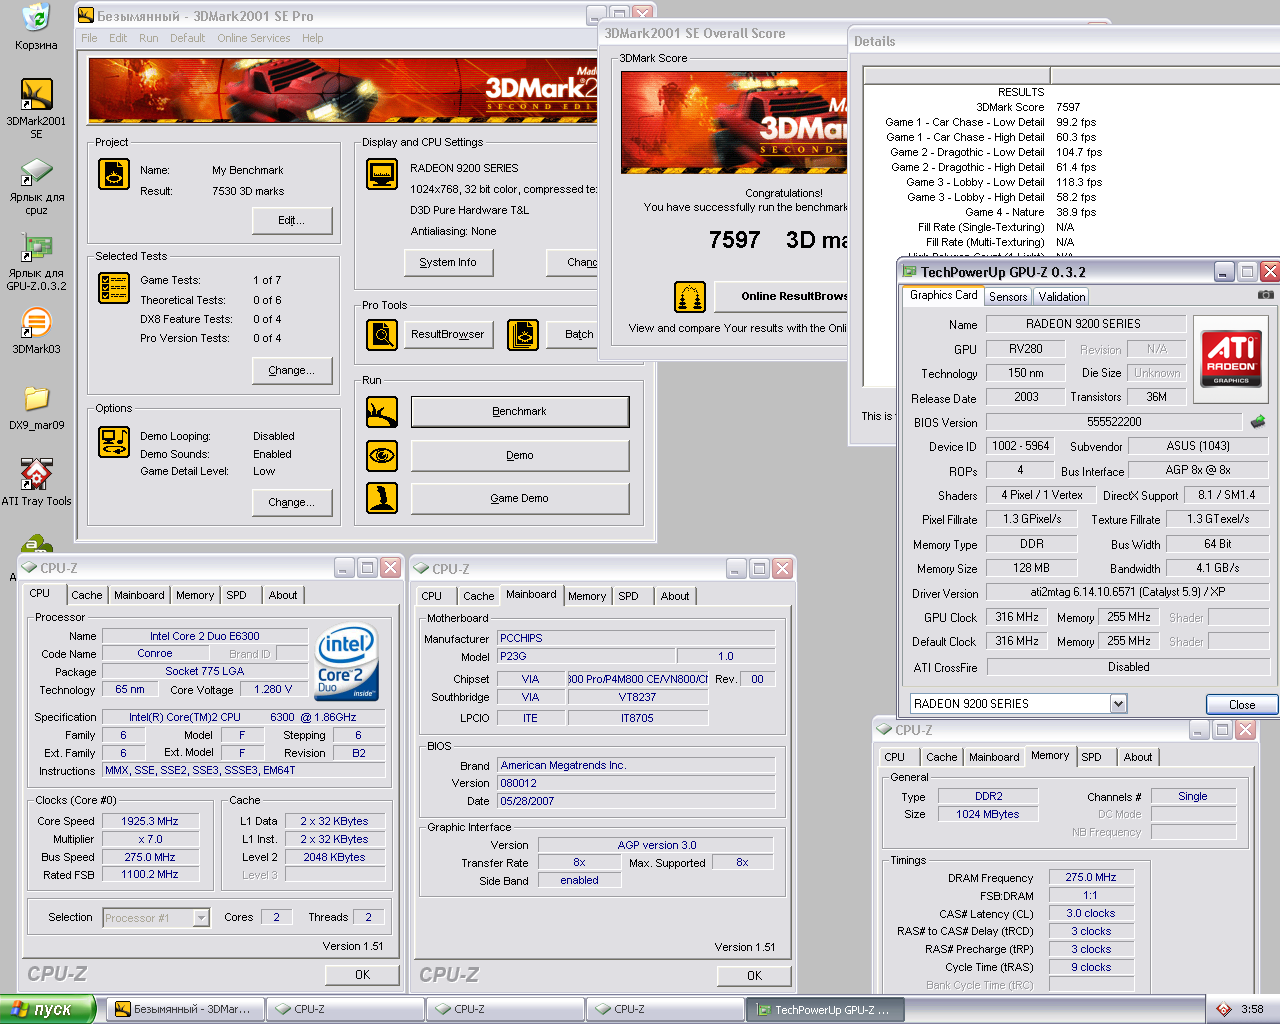Switch to SPD tab in left CPU-Z window
Image resolution: width=1280 pixels, height=1024 pixels.
[x=236, y=595]
